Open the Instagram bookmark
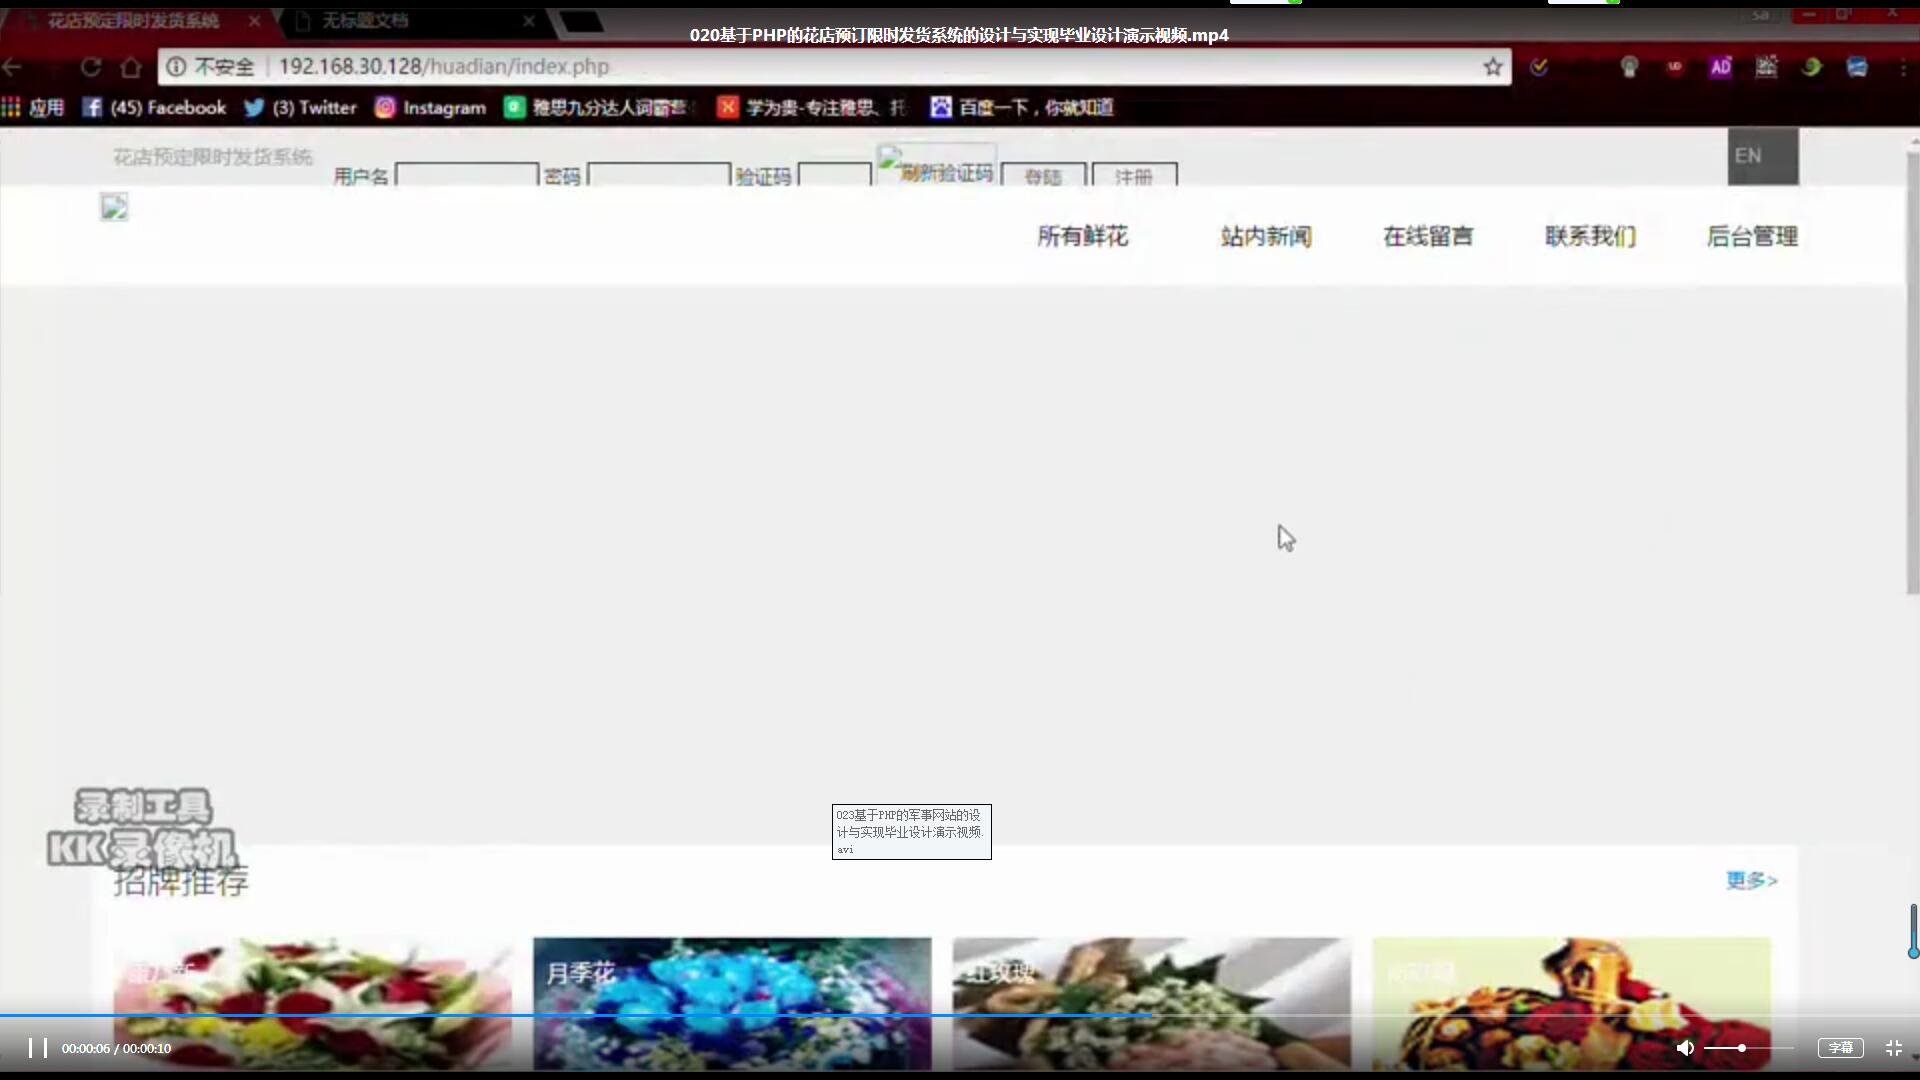The height and width of the screenshot is (1080, 1920). 430,107
